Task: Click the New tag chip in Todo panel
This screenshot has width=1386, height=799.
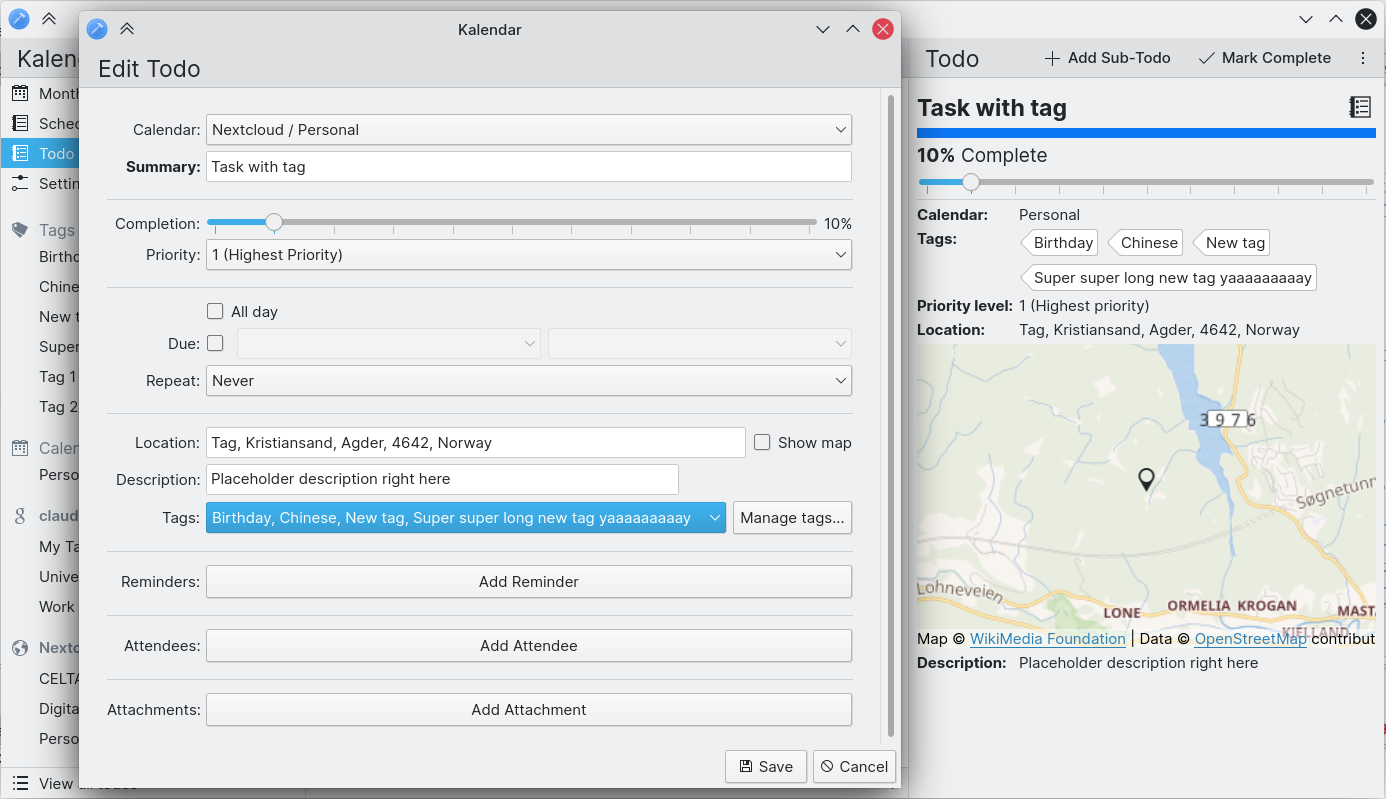Action: [1231, 243]
